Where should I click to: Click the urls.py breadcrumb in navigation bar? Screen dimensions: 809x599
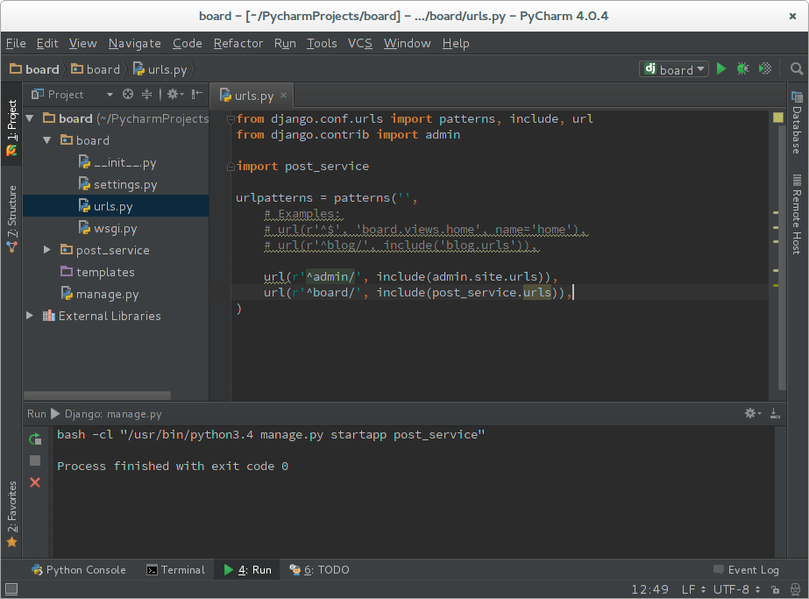click(x=160, y=69)
